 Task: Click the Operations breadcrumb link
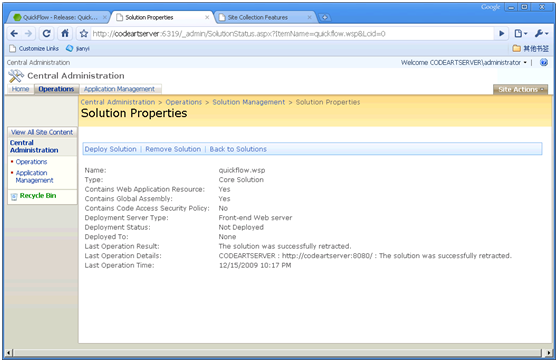pyautogui.click(x=184, y=102)
